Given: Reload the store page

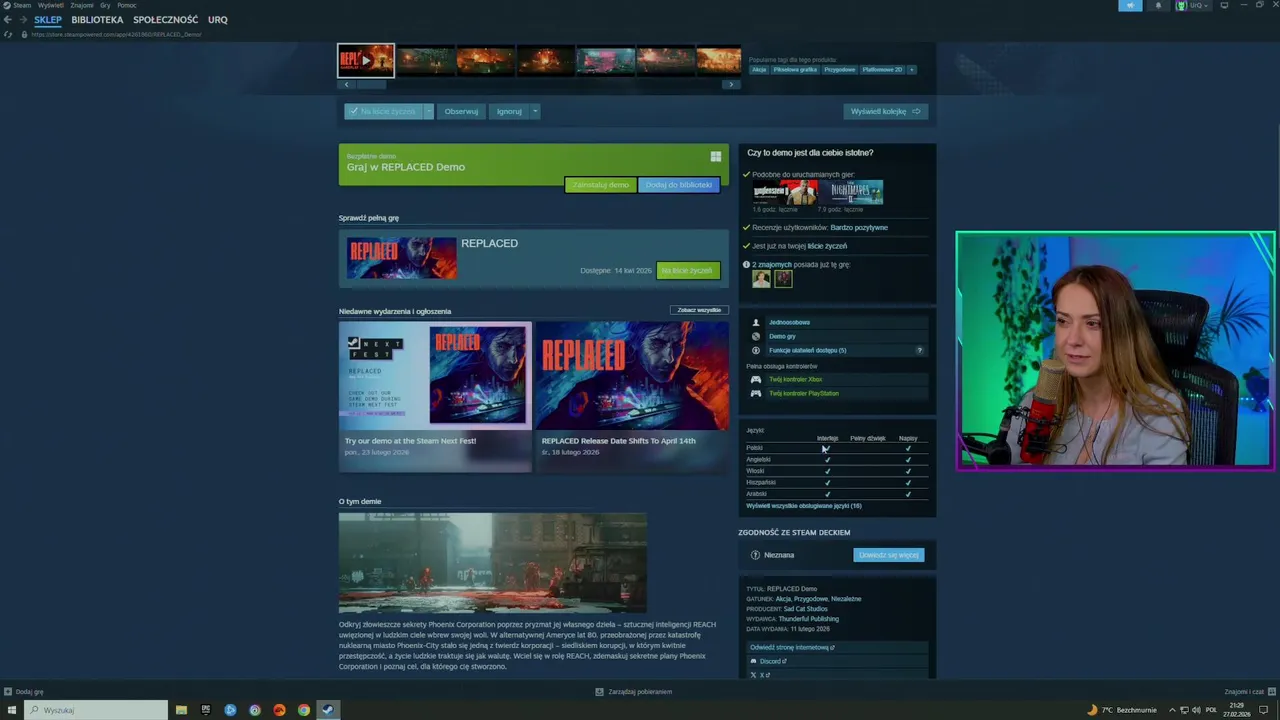Looking at the screenshot, I should point(9,34).
